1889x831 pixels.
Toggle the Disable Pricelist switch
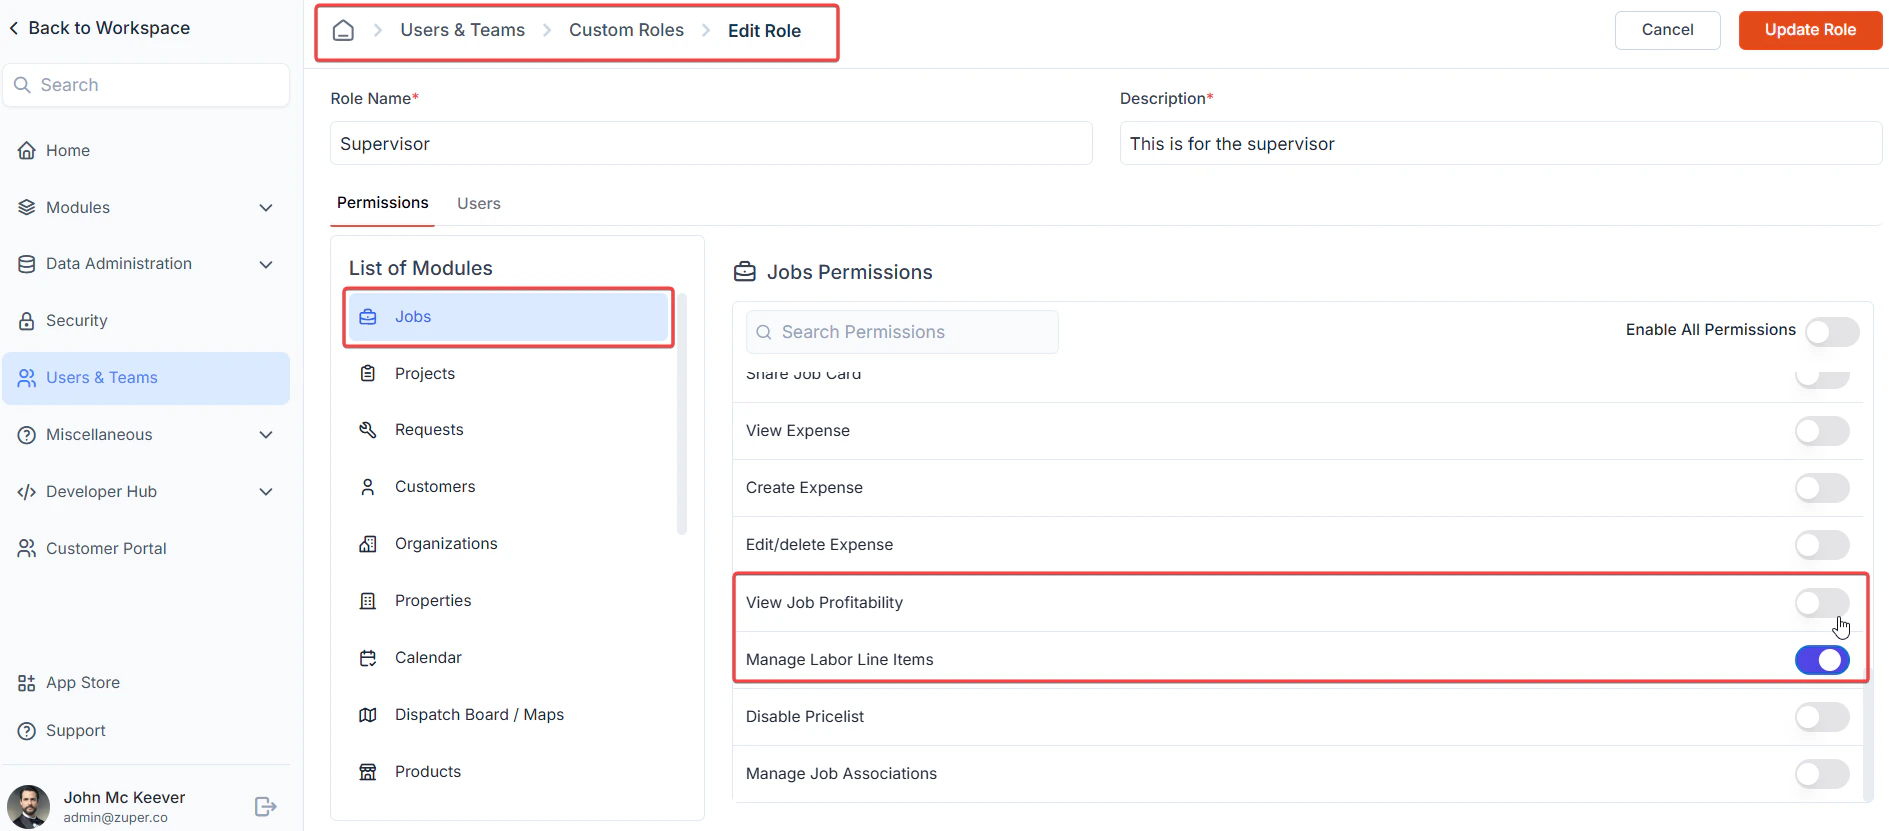click(1822, 717)
